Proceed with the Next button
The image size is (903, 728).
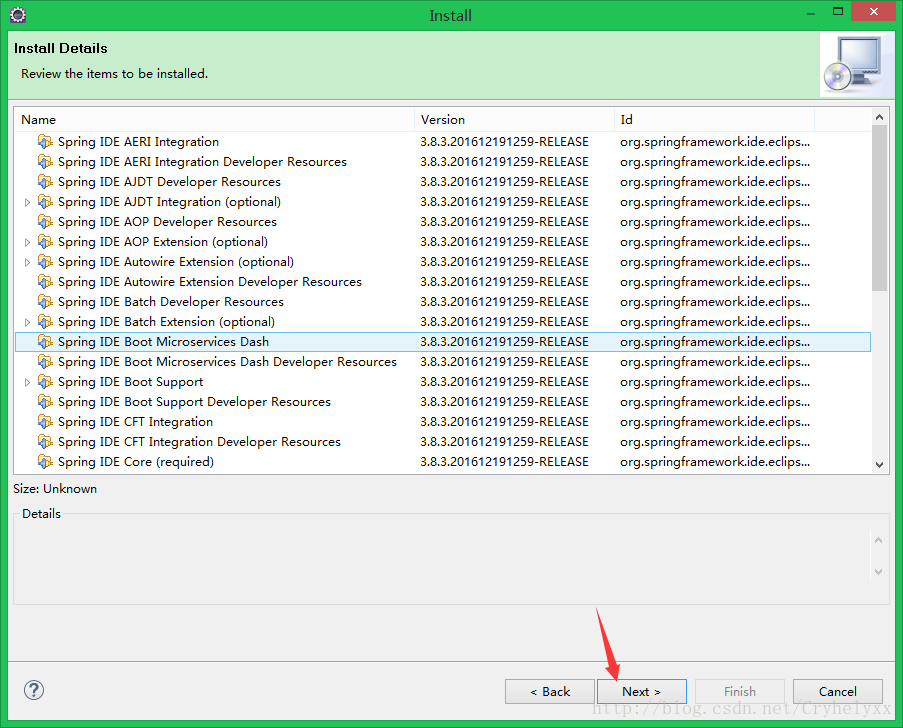(x=642, y=691)
